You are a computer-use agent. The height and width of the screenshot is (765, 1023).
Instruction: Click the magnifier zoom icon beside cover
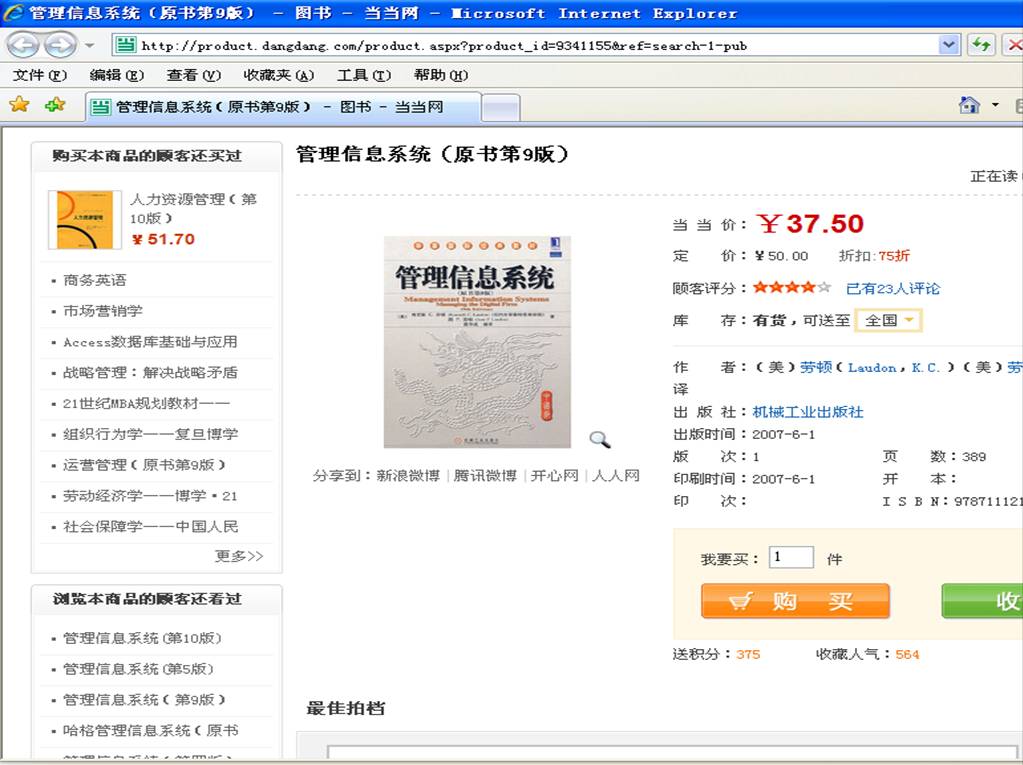click(x=600, y=440)
